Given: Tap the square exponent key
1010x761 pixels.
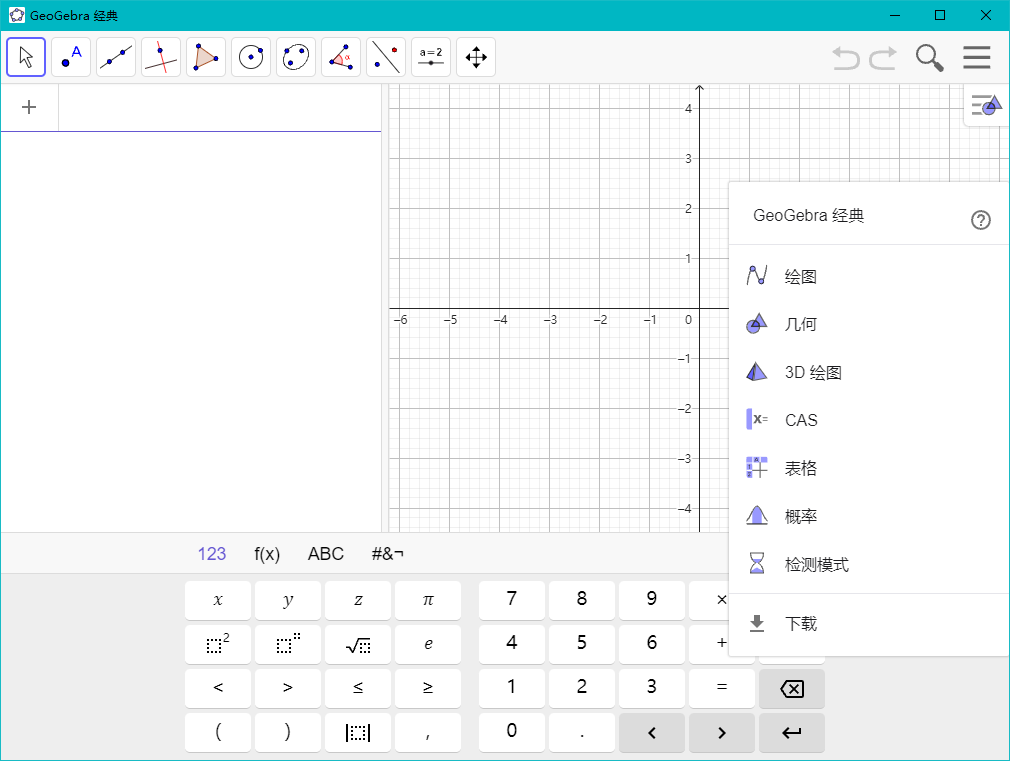Looking at the screenshot, I should pos(218,644).
